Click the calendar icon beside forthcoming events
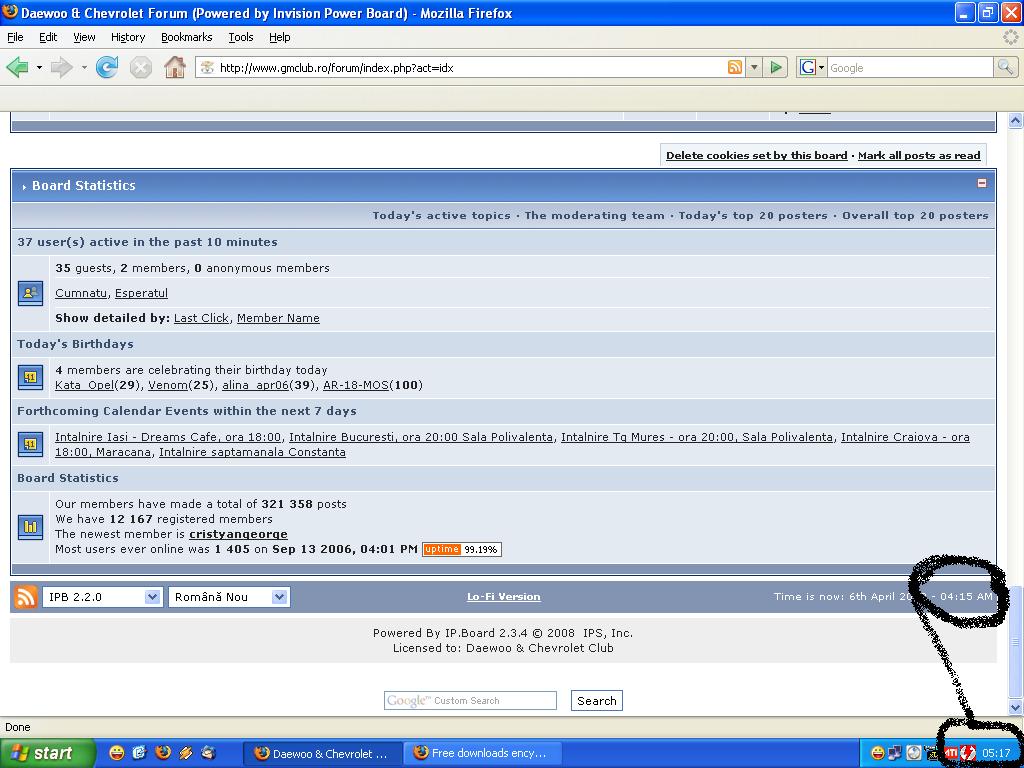This screenshot has height=768, width=1024. [30, 444]
